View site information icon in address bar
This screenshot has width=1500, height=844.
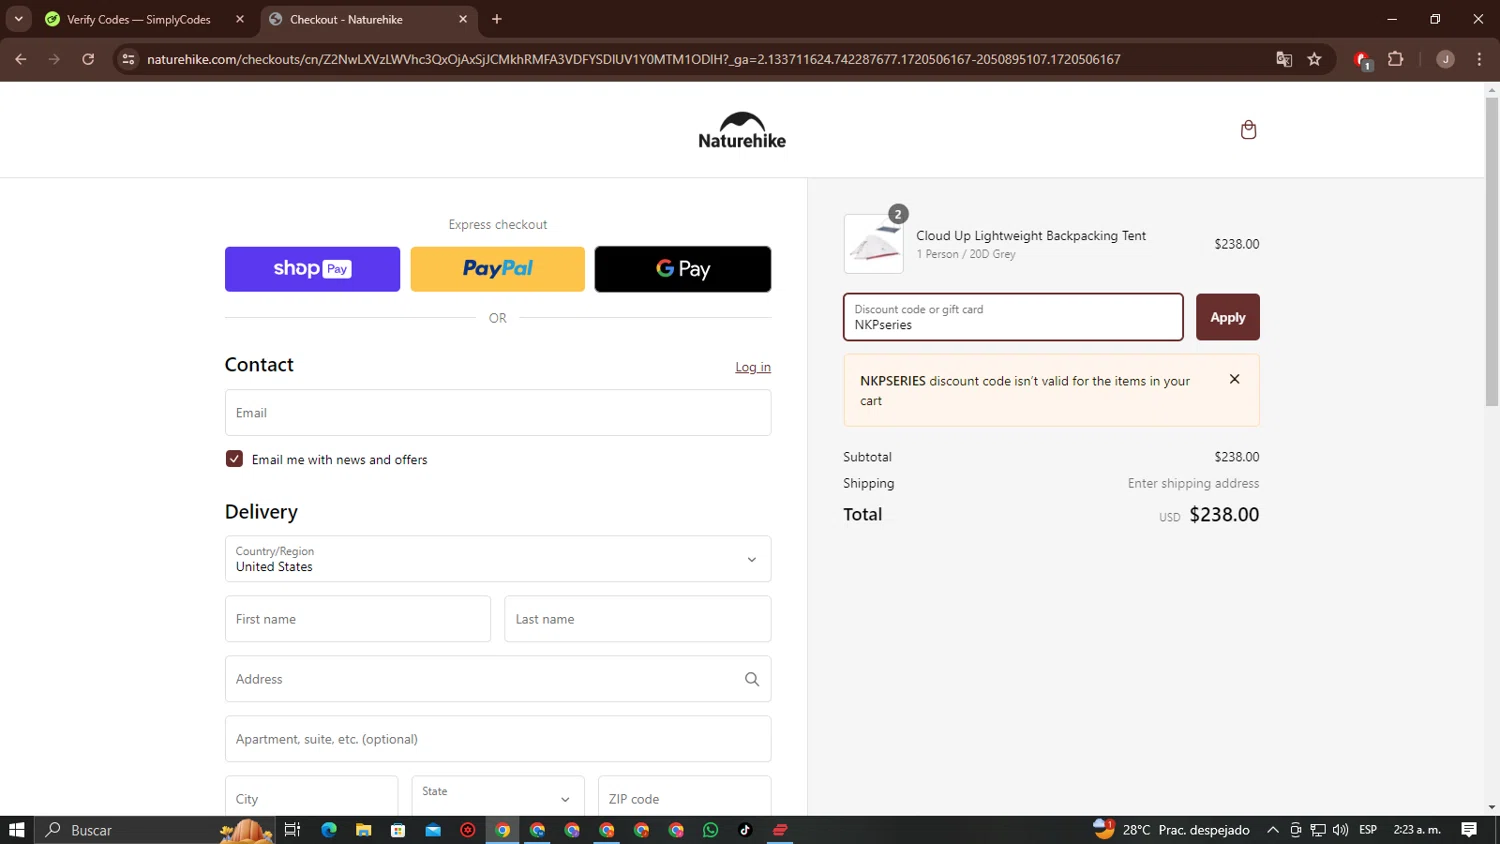(x=128, y=59)
